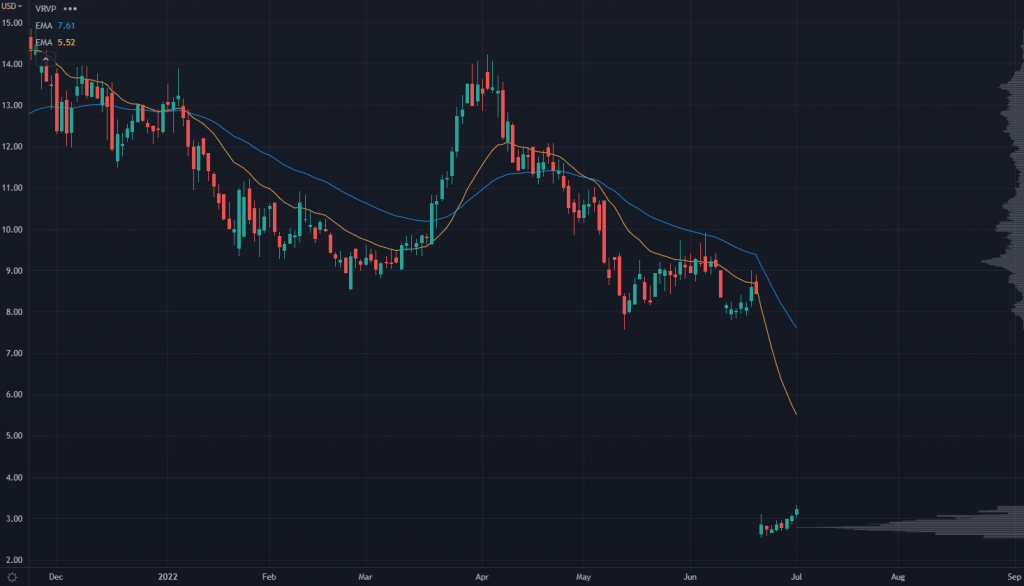Click the 15.00 price scale label
This screenshot has width=1024, height=586.
12,23
